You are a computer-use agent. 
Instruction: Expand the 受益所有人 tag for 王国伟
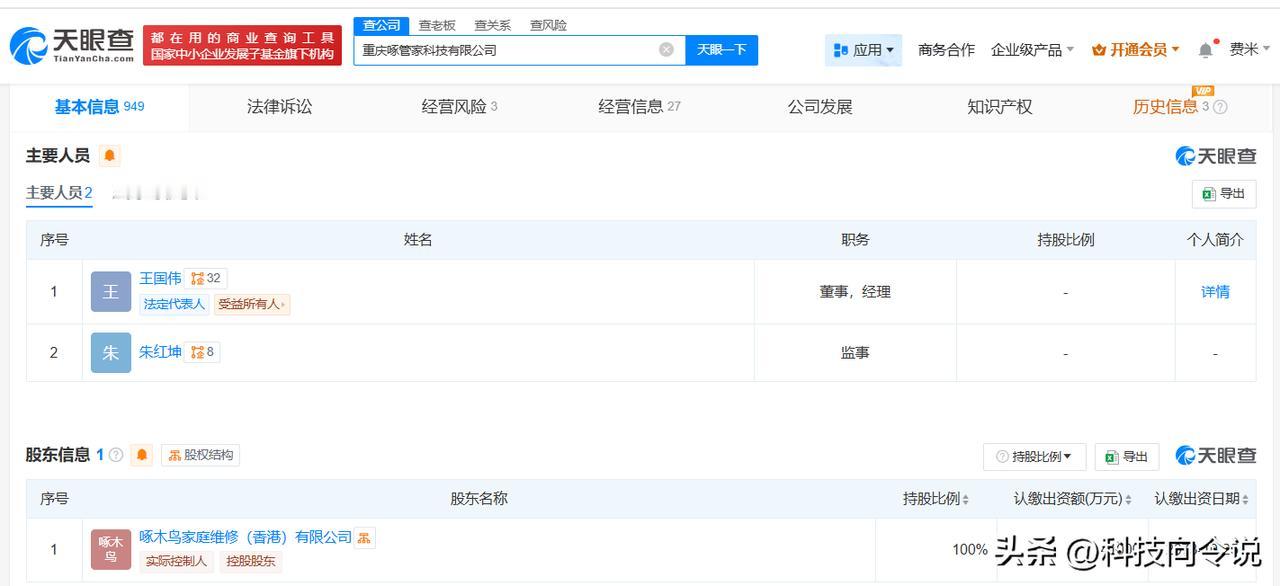252,304
